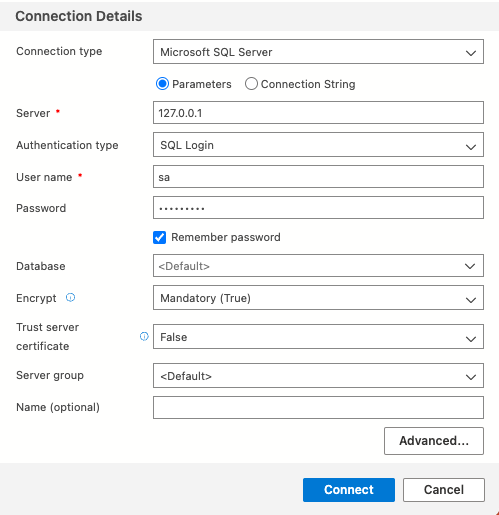Click the Server field containing 127.0.0.1
The image size is (499, 515).
[x=318, y=113]
